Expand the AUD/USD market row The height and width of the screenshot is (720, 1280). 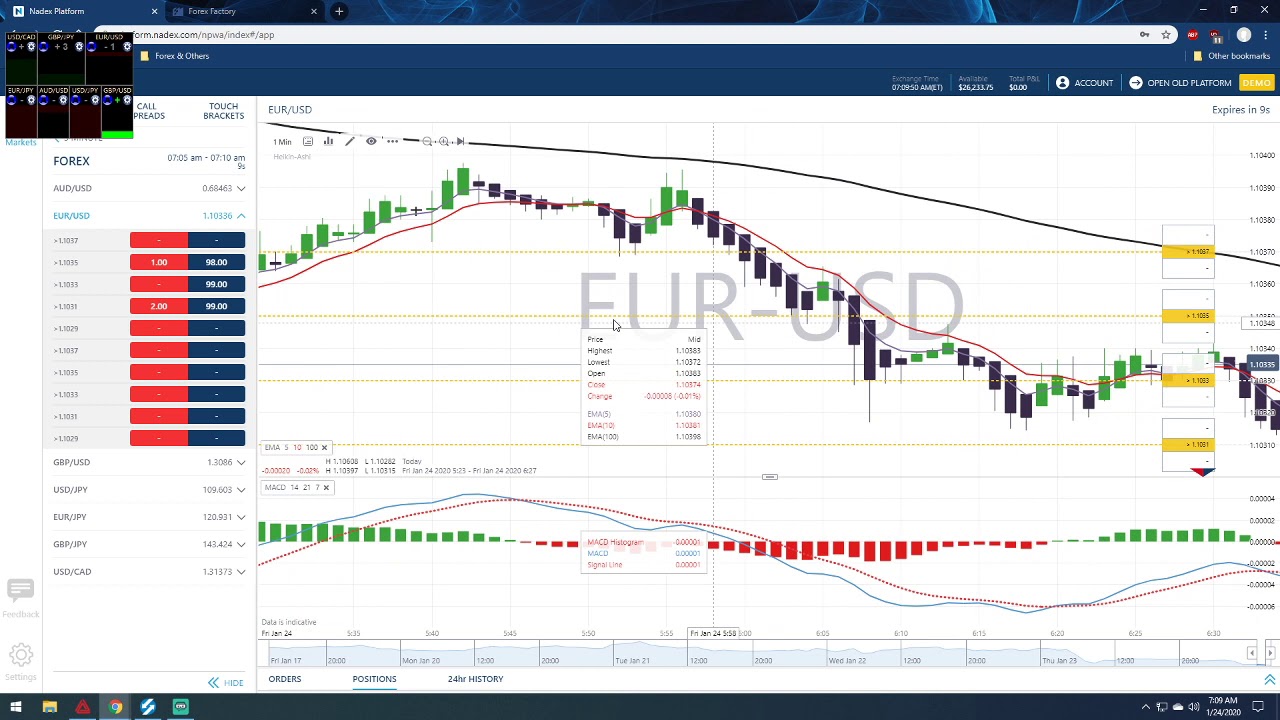pyautogui.click(x=149, y=188)
